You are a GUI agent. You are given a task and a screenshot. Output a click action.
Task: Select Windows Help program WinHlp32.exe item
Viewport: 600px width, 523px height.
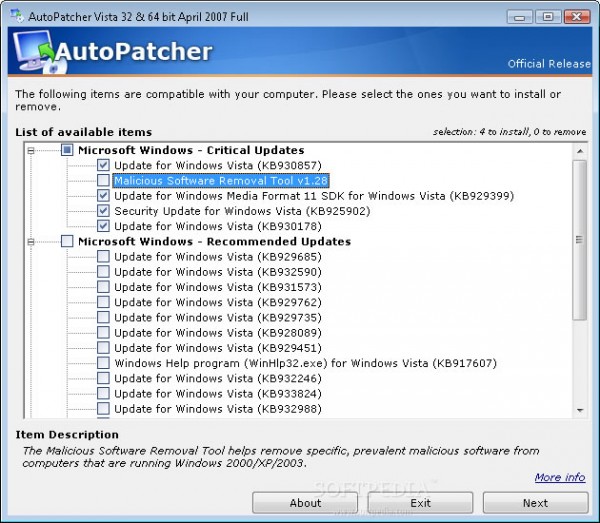(305, 363)
